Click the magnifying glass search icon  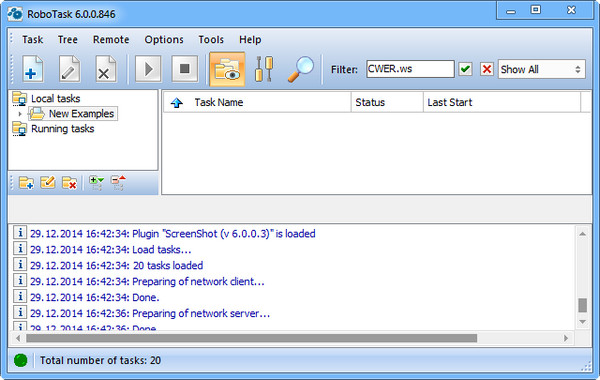[x=300, y=69]
